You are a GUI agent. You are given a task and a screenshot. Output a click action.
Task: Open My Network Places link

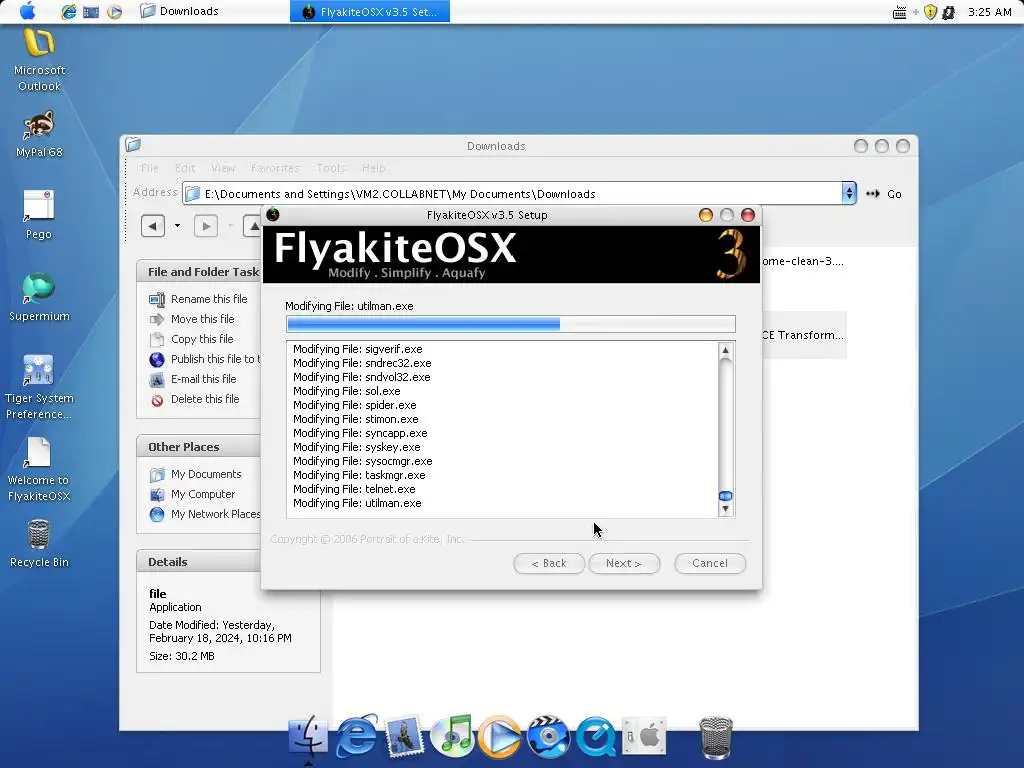click(x=216, y=514)
